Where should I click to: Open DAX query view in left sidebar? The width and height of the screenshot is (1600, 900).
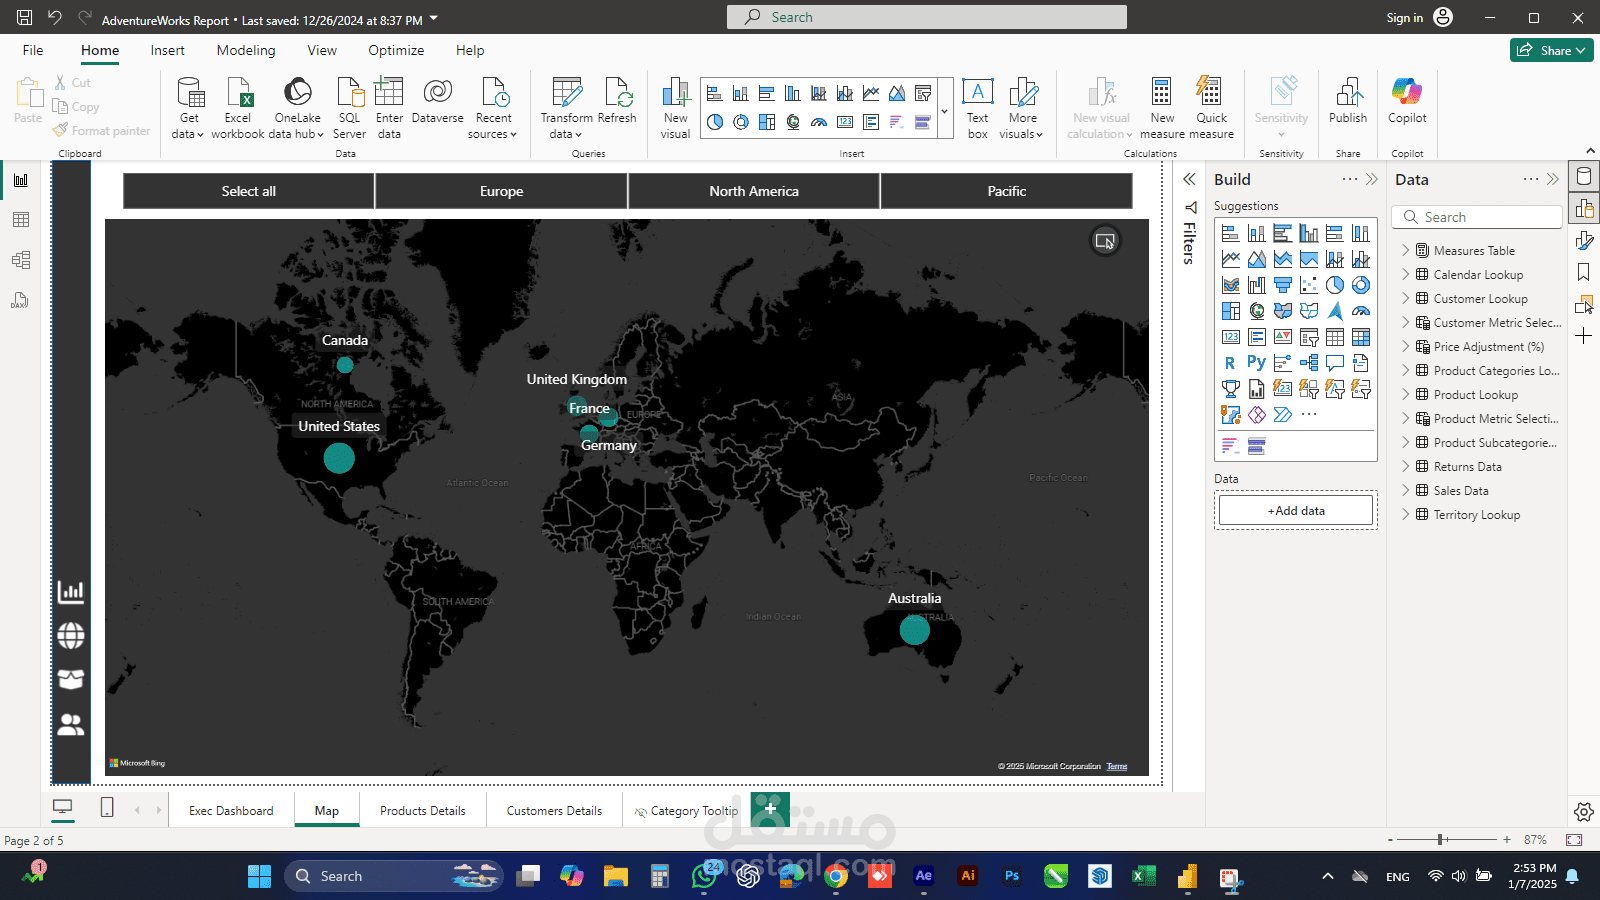point(21,300)
